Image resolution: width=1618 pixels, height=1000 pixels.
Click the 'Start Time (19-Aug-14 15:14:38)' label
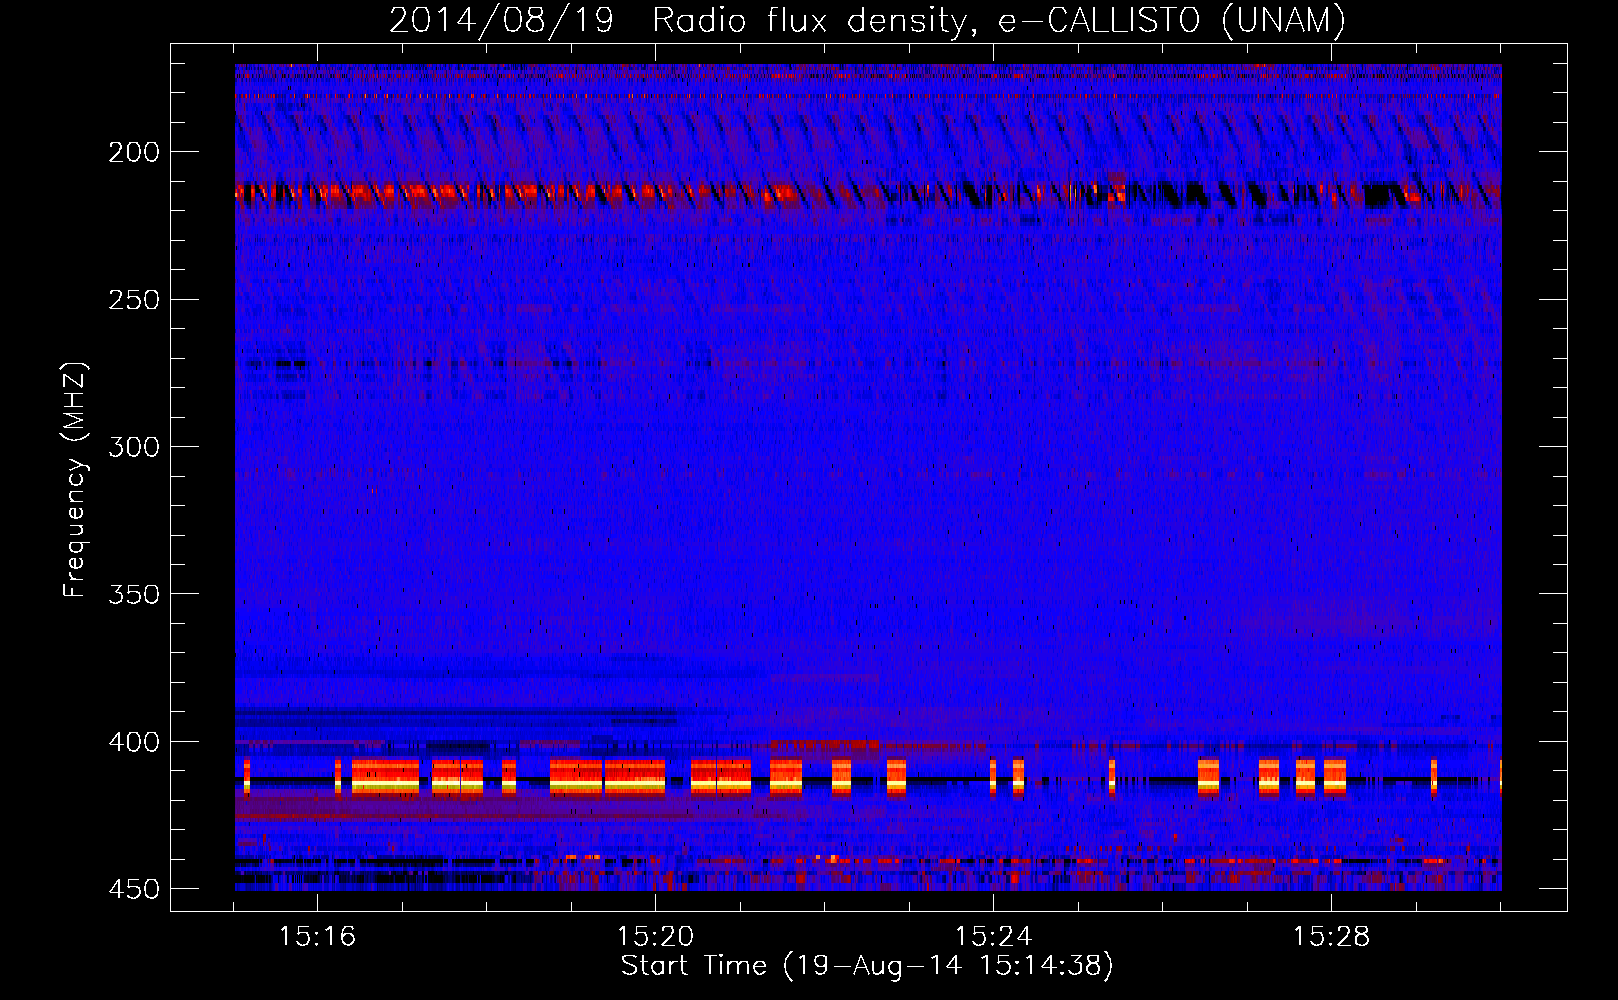867,966
